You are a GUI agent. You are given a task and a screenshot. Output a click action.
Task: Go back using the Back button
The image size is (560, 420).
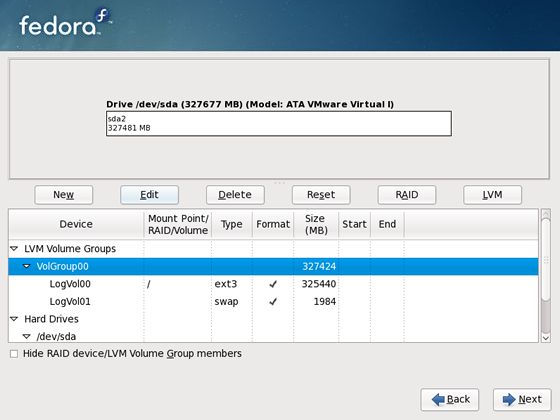coord(450,399)
